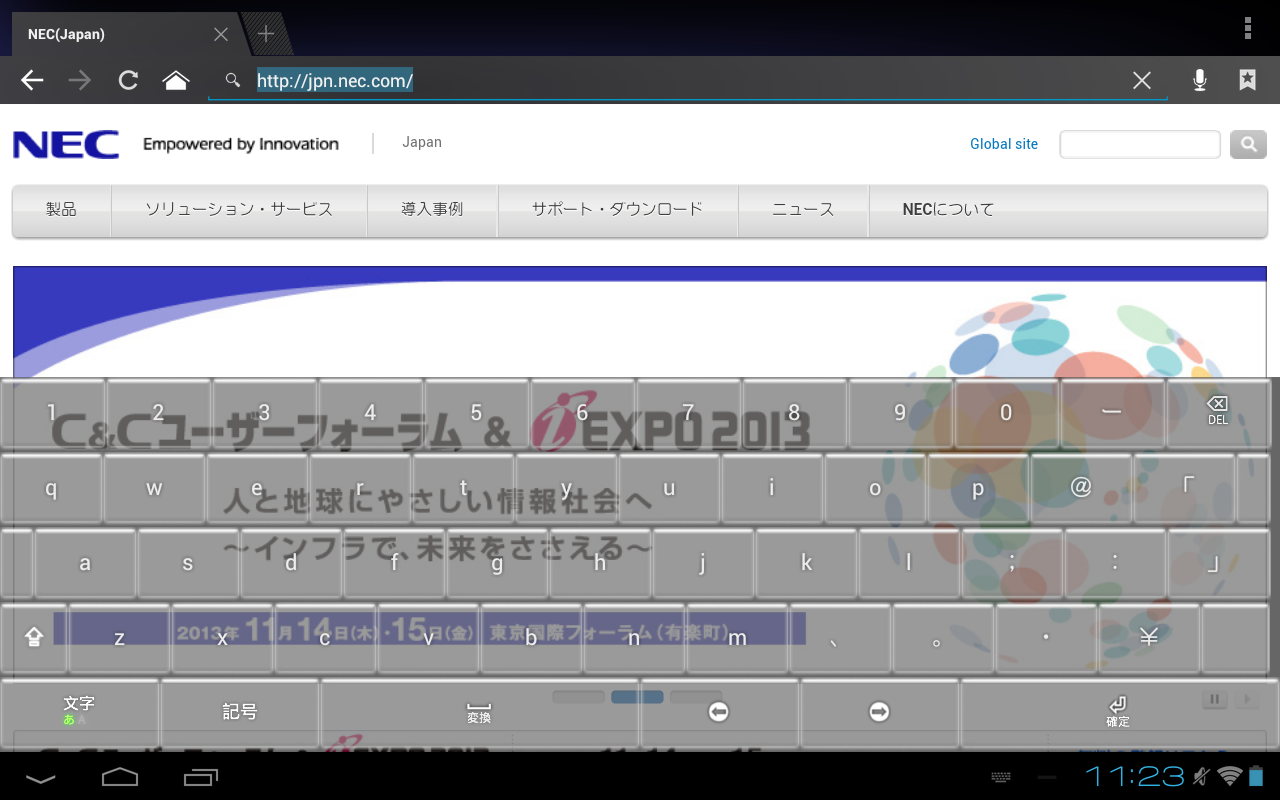Submit the NEC site search
Screen dimensions: 1280x800
coord(1248,145)
